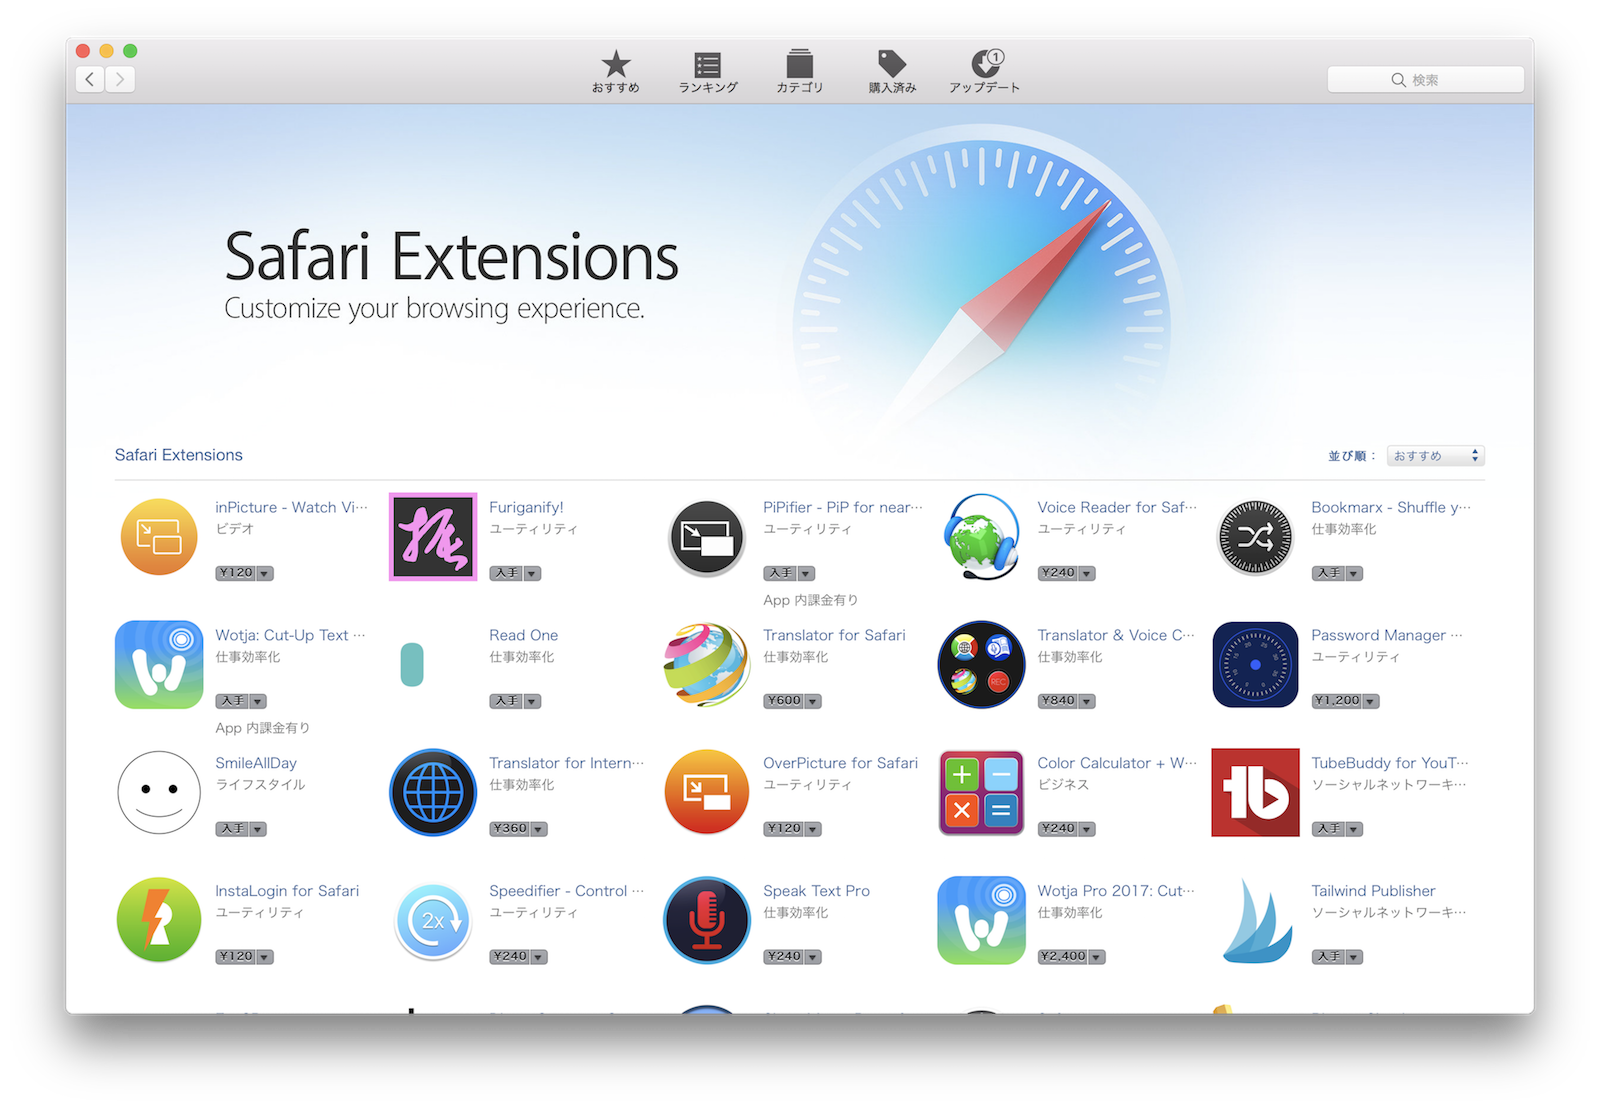Image resolution: width=1600 pixels, height=1108 pixels.
Task: Open the Speak Text Pro microphone icon
Action: point(707,920)
